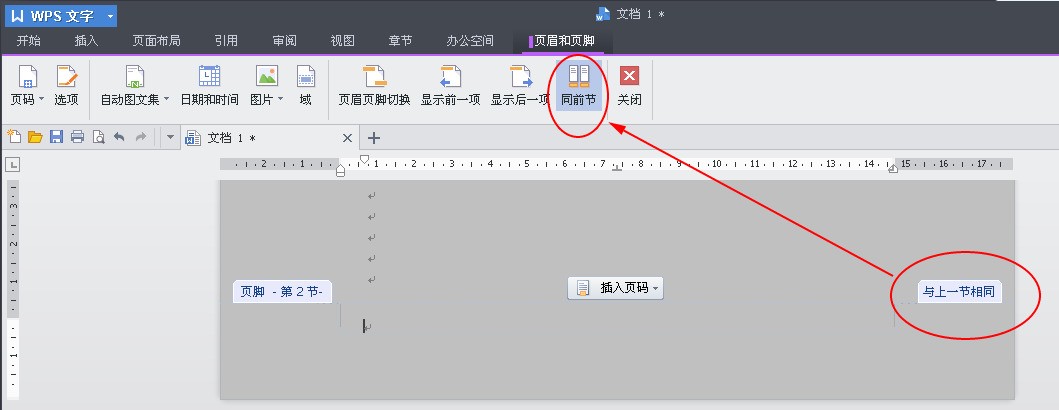1059x410 pixels.
Task: Click the right indent marker on ruler
Action: click(x=893, y=168)
